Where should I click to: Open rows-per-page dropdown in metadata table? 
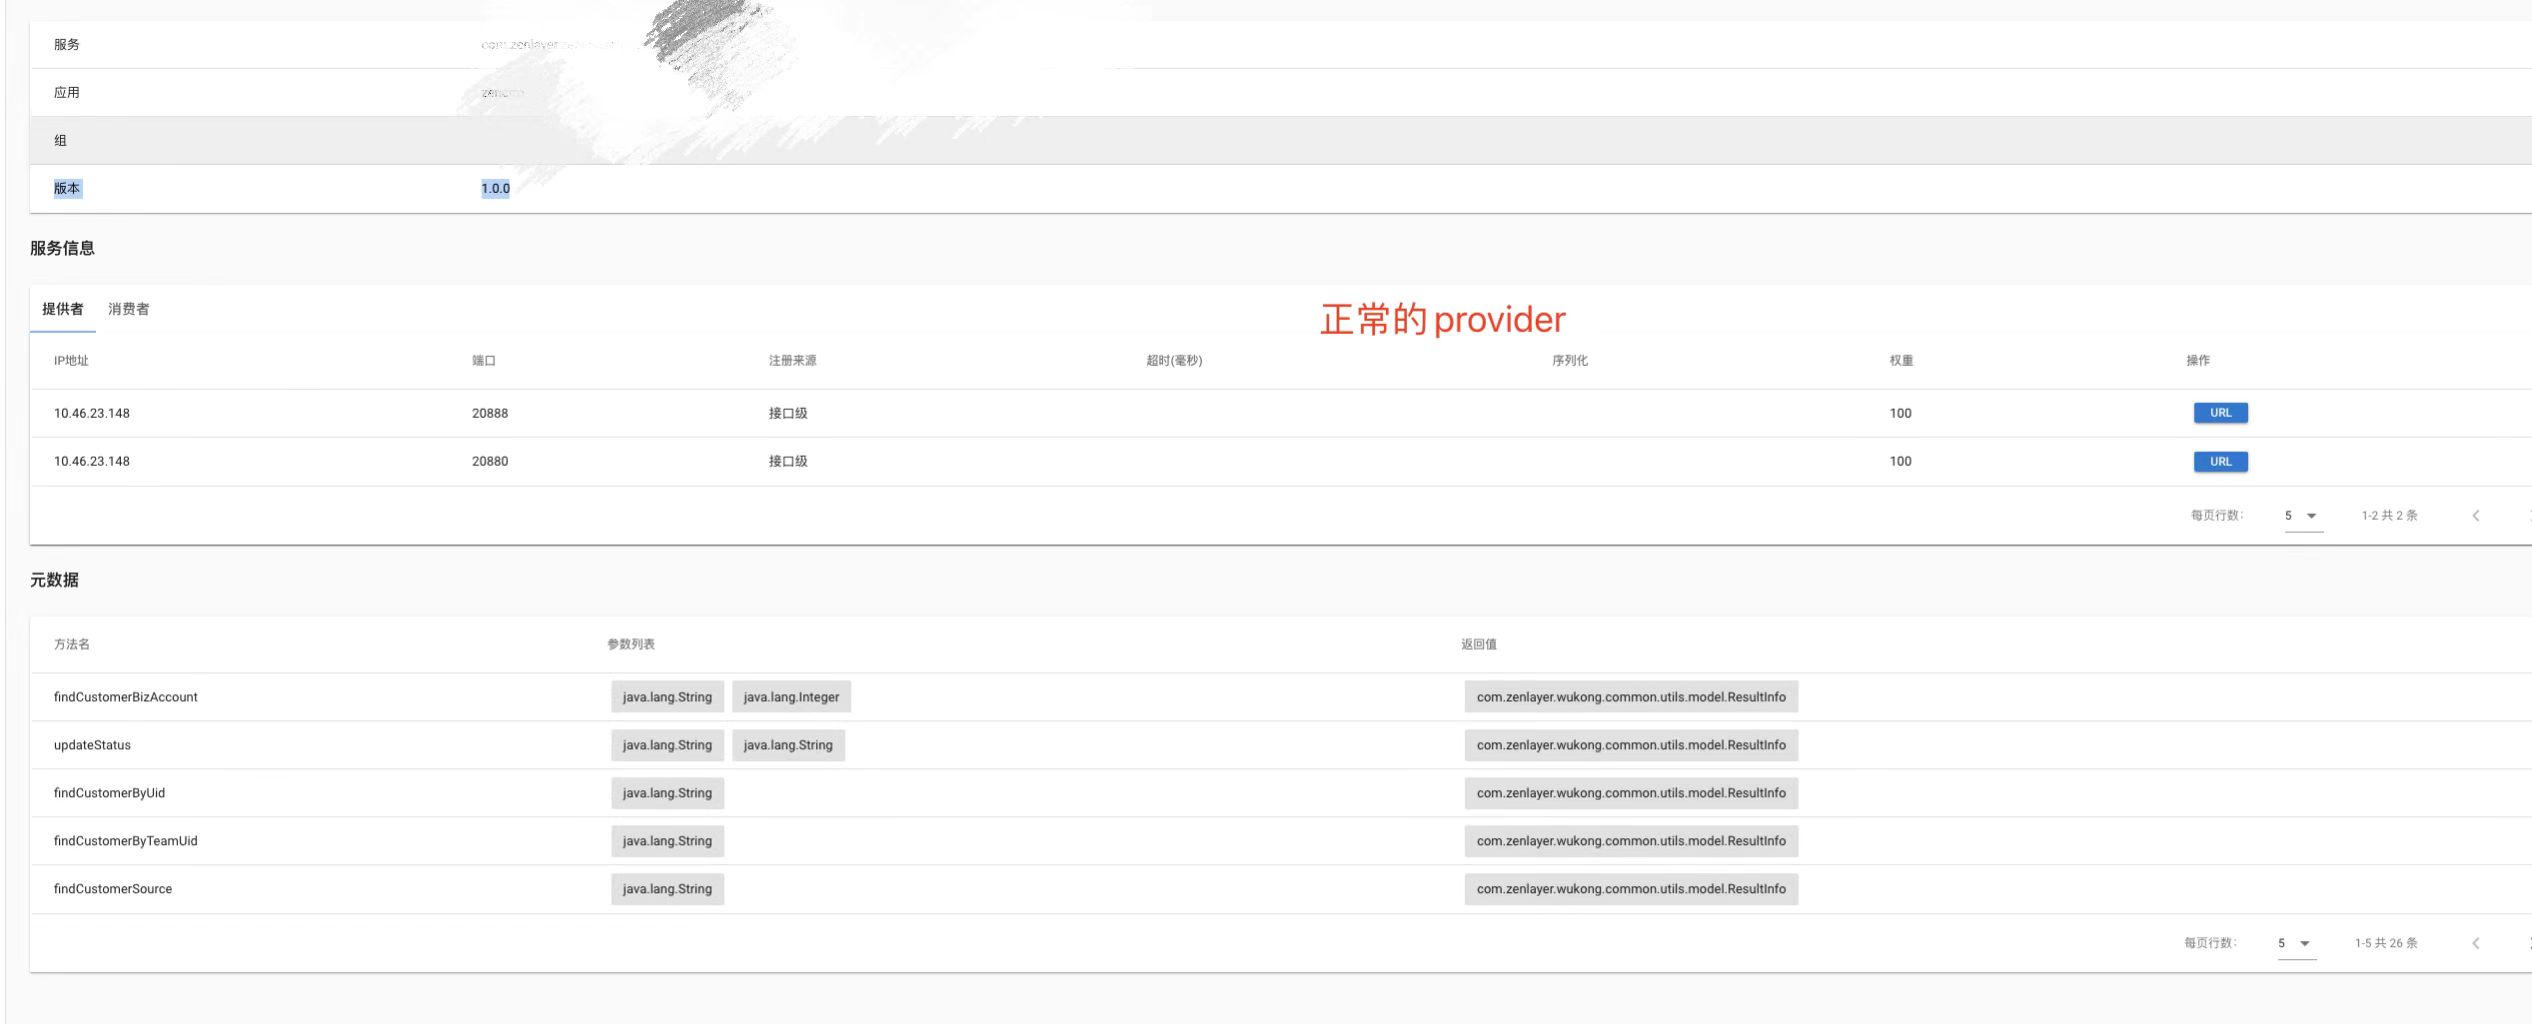pos(2297,943)
